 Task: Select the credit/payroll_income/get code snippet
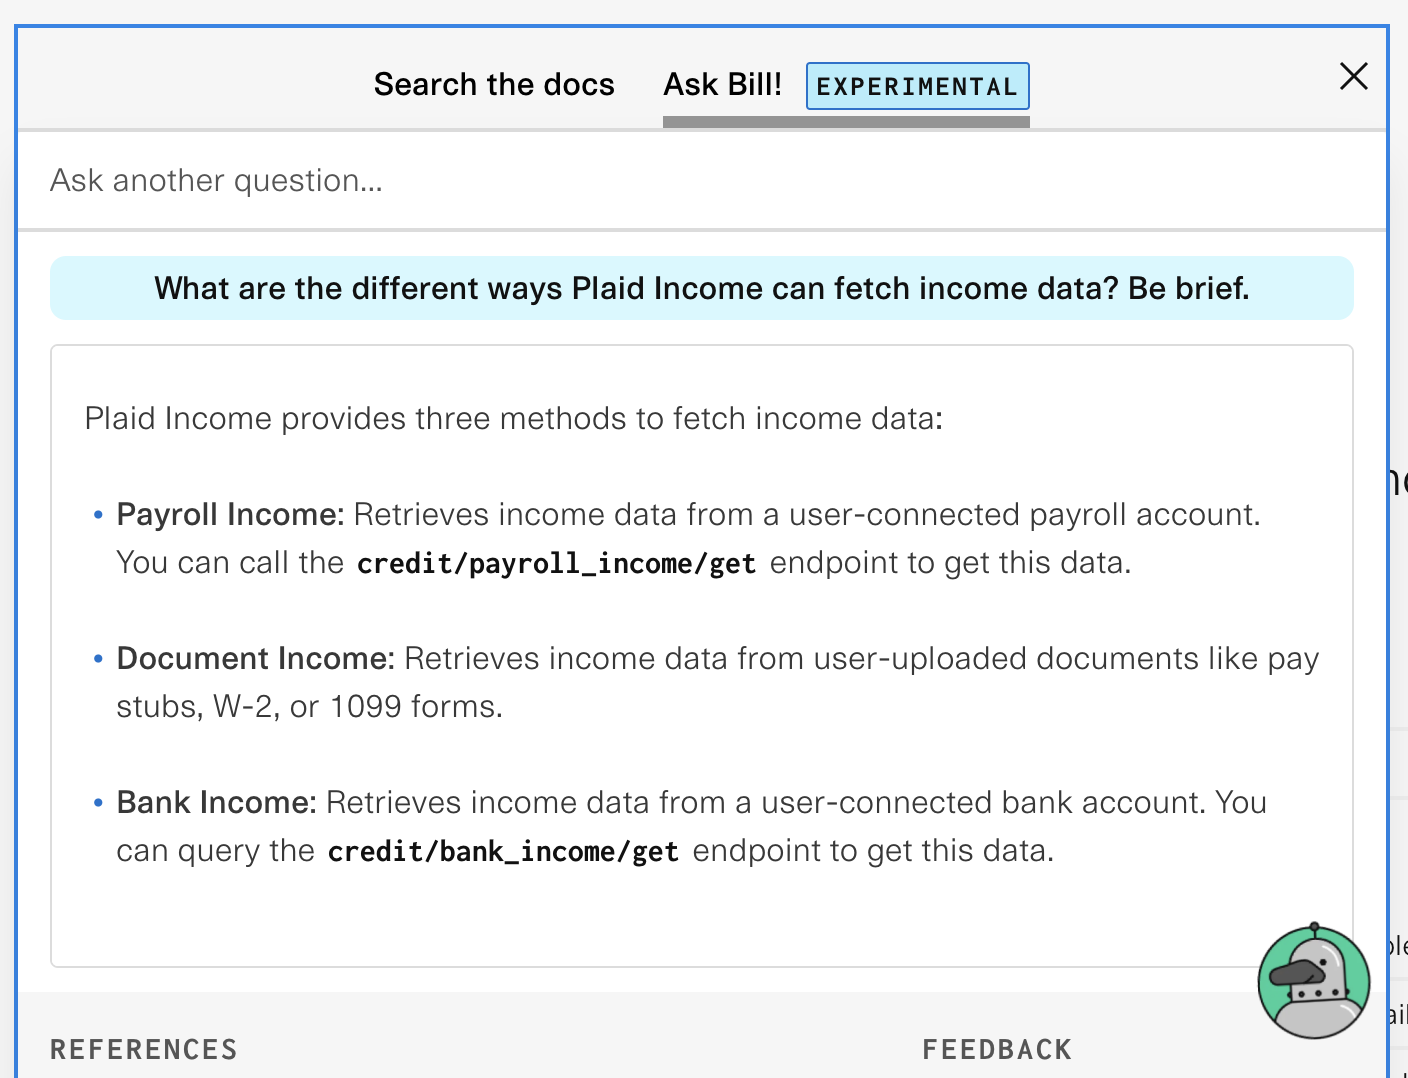click(x=556, y=562)
